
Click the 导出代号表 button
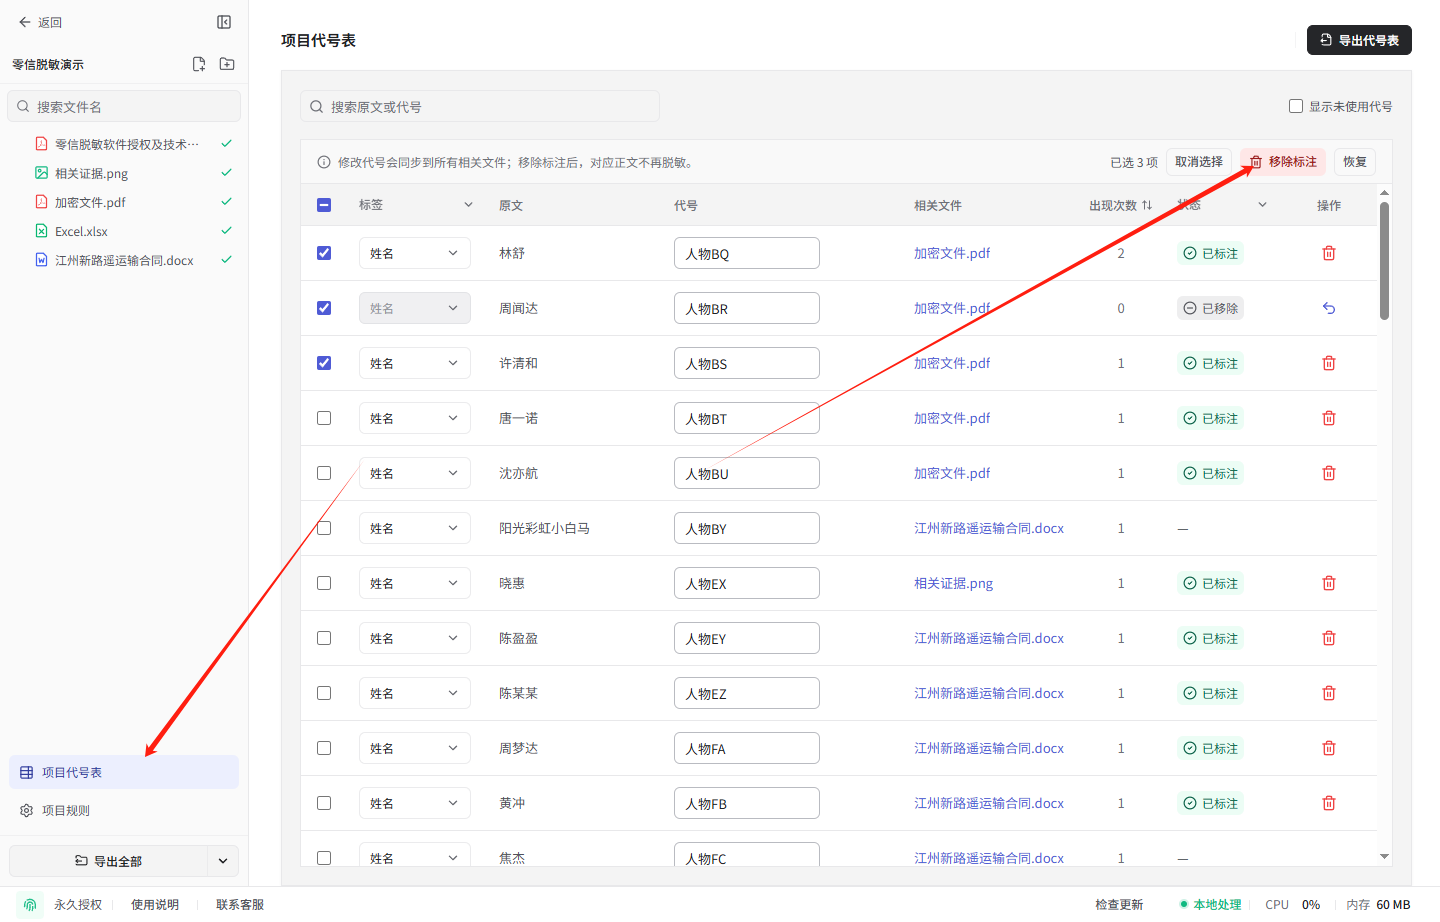[x=1359, y=40]
